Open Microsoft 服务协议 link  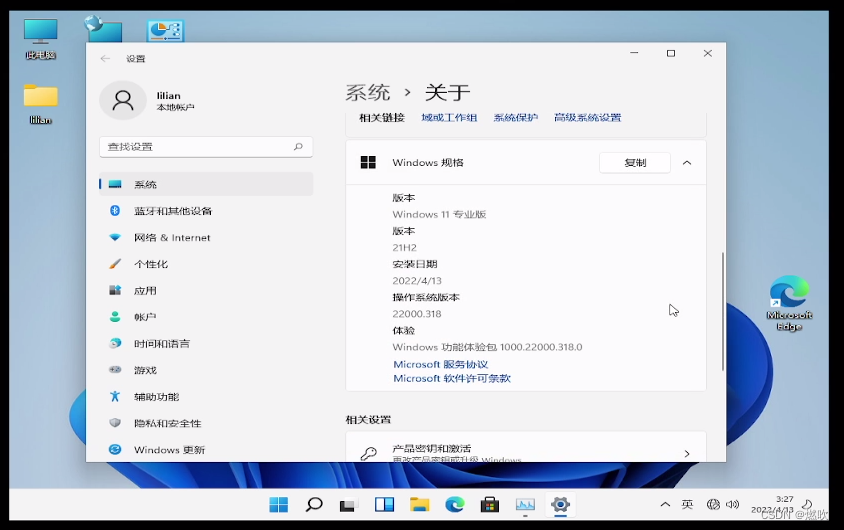pos(440,364)
